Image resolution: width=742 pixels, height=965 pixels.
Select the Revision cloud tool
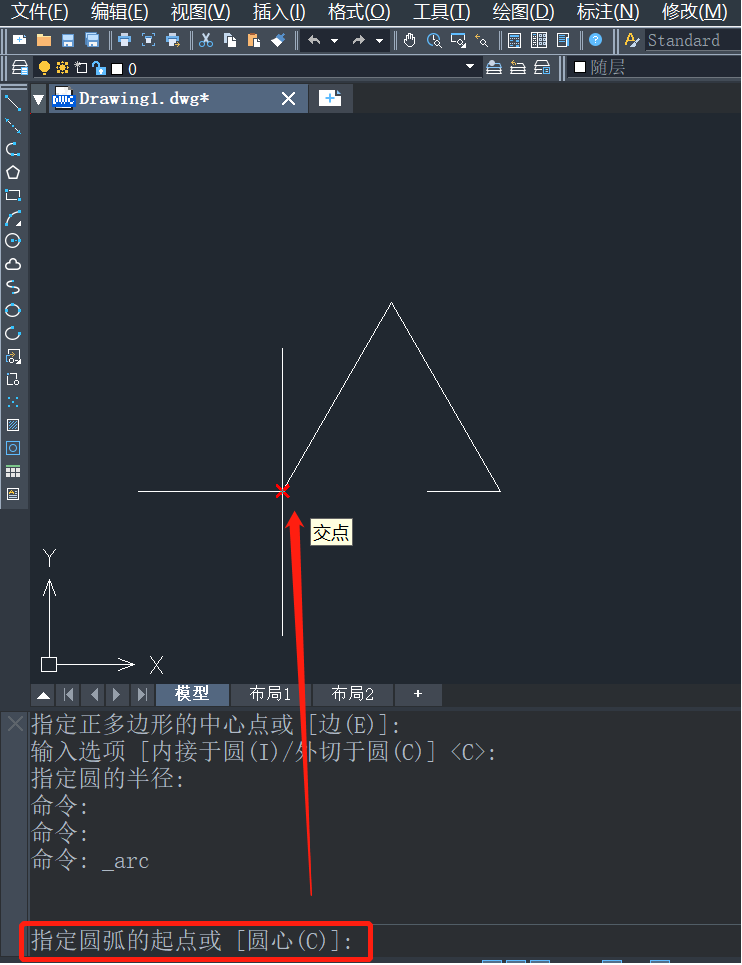click(x=13, y=264)
